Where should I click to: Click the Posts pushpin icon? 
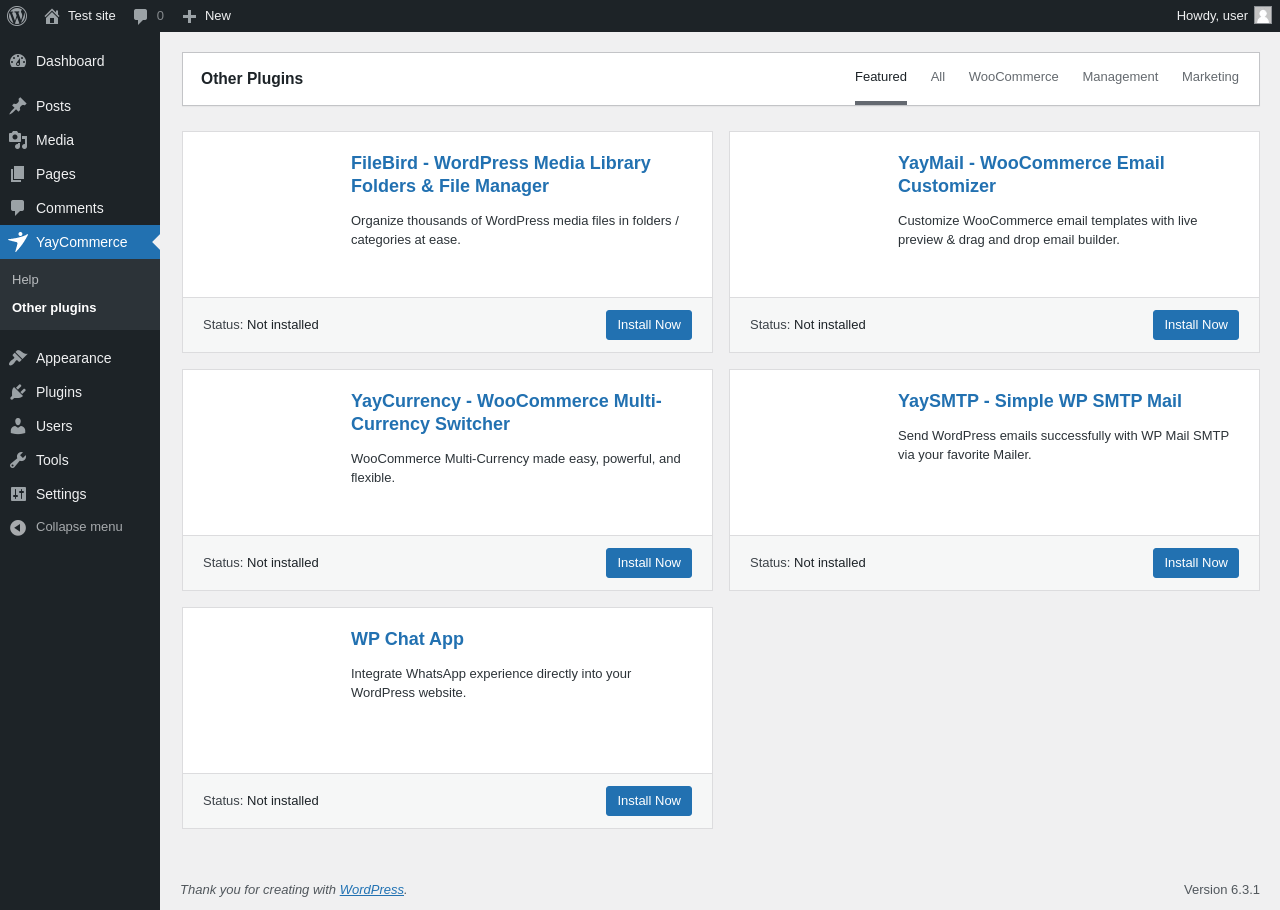click(x=18, y=106)
